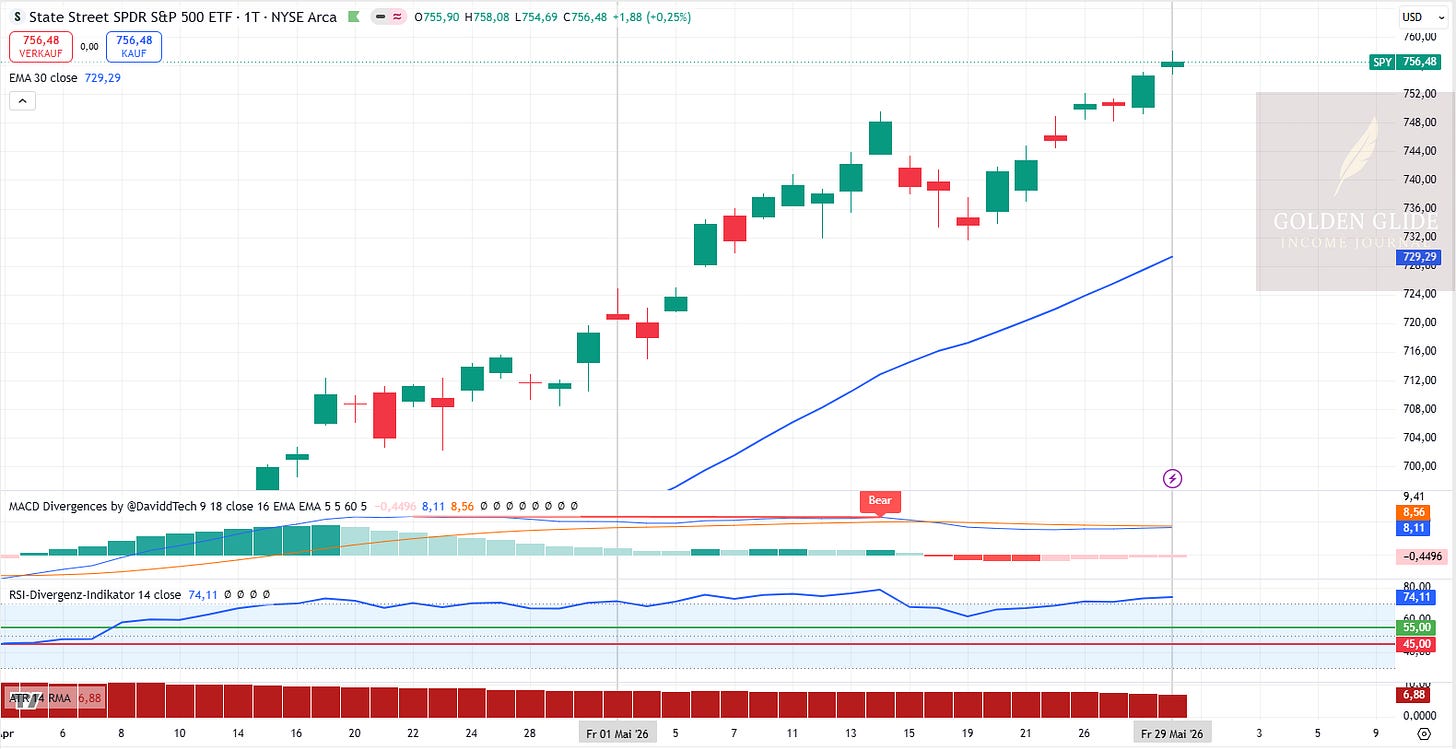Click the TradingView logo in the ATR pane
Viewport: 1456px width, 749px height.
26,699
